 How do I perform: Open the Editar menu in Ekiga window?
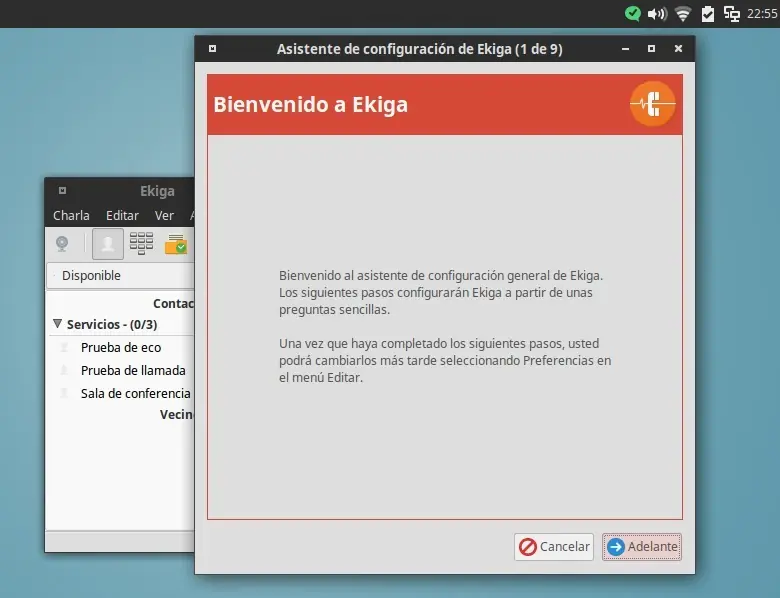122,215
